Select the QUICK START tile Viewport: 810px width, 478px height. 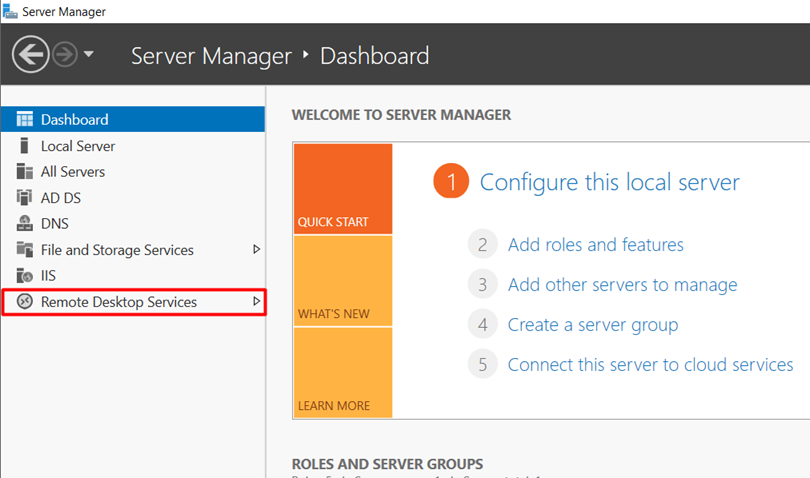coord(342,189)
